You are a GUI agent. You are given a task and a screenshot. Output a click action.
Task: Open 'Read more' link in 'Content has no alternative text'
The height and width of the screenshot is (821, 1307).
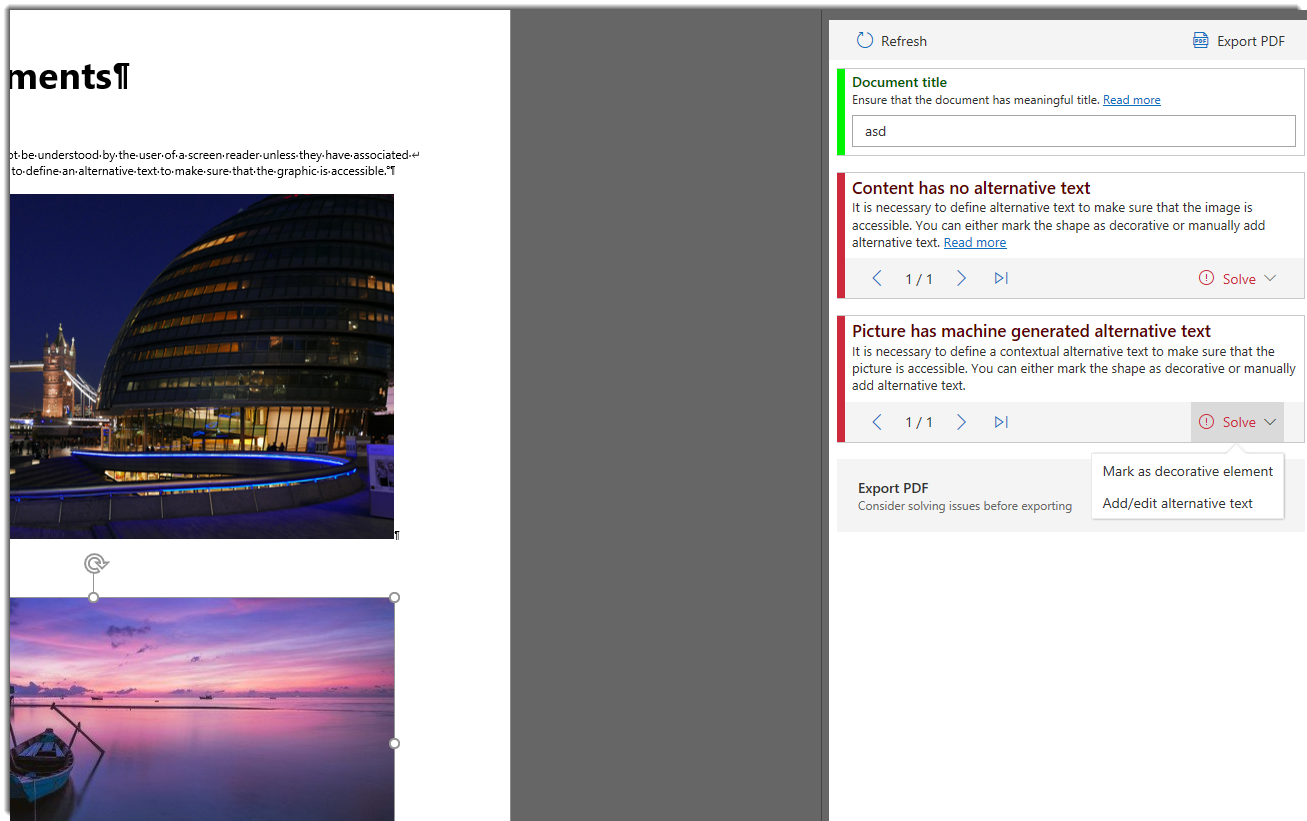click(x=975, y=243)
